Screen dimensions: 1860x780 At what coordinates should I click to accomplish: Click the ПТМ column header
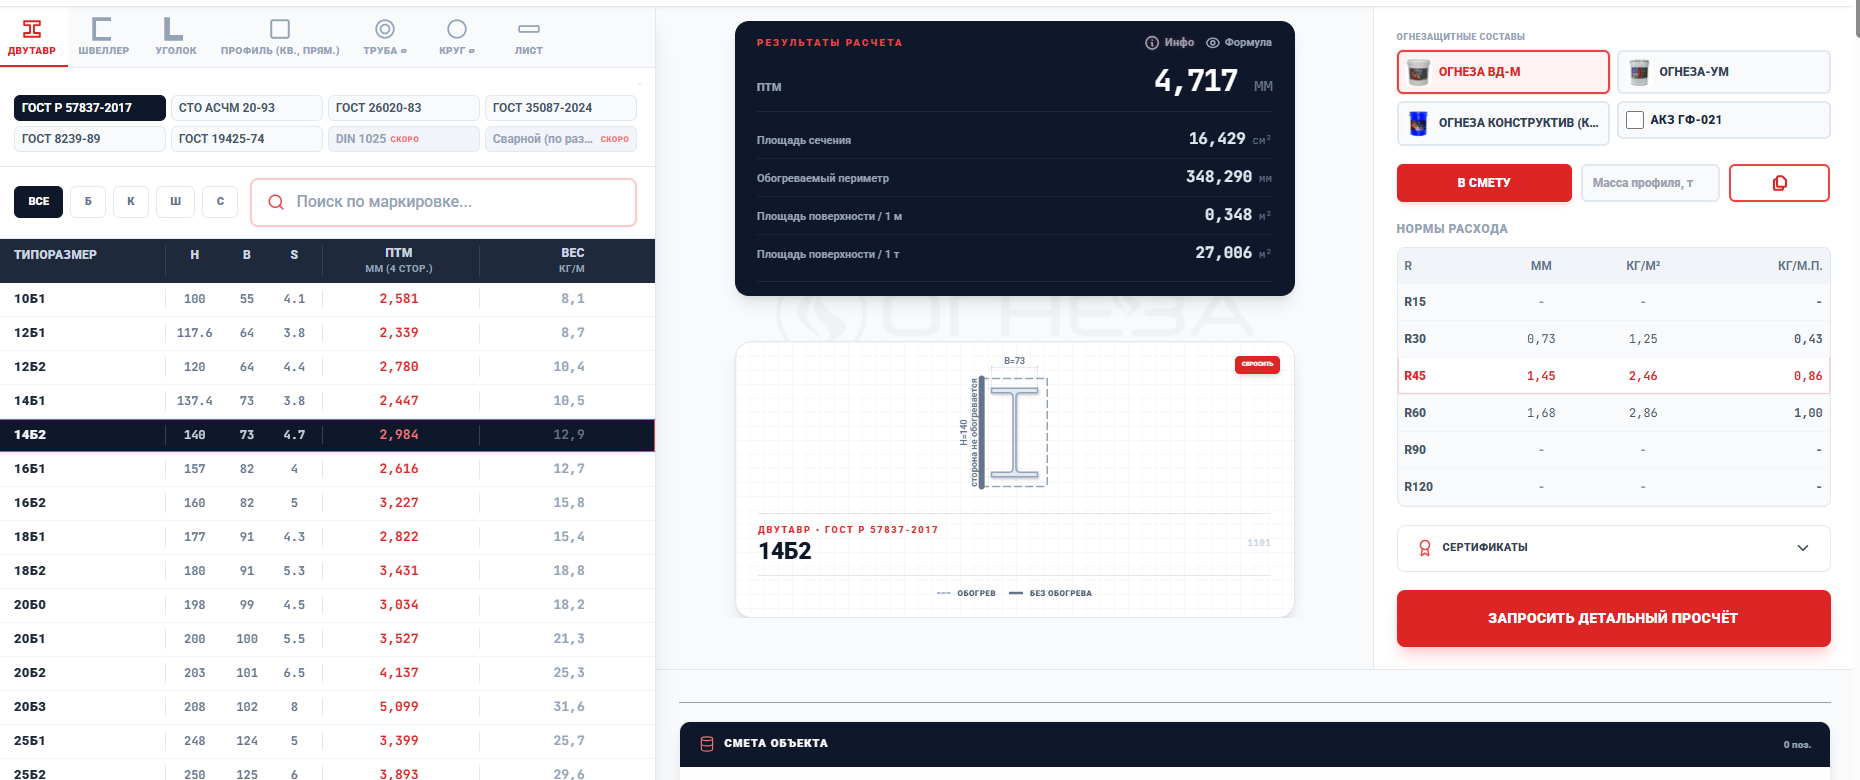(400, 260)
